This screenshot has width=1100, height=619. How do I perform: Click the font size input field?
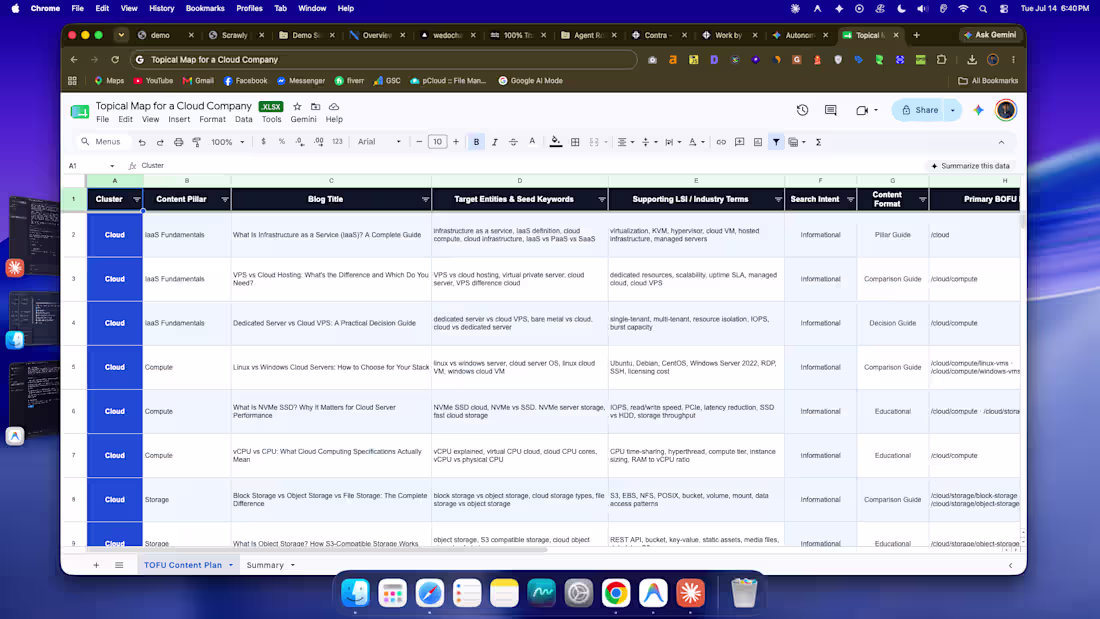(x=437, y=142)
